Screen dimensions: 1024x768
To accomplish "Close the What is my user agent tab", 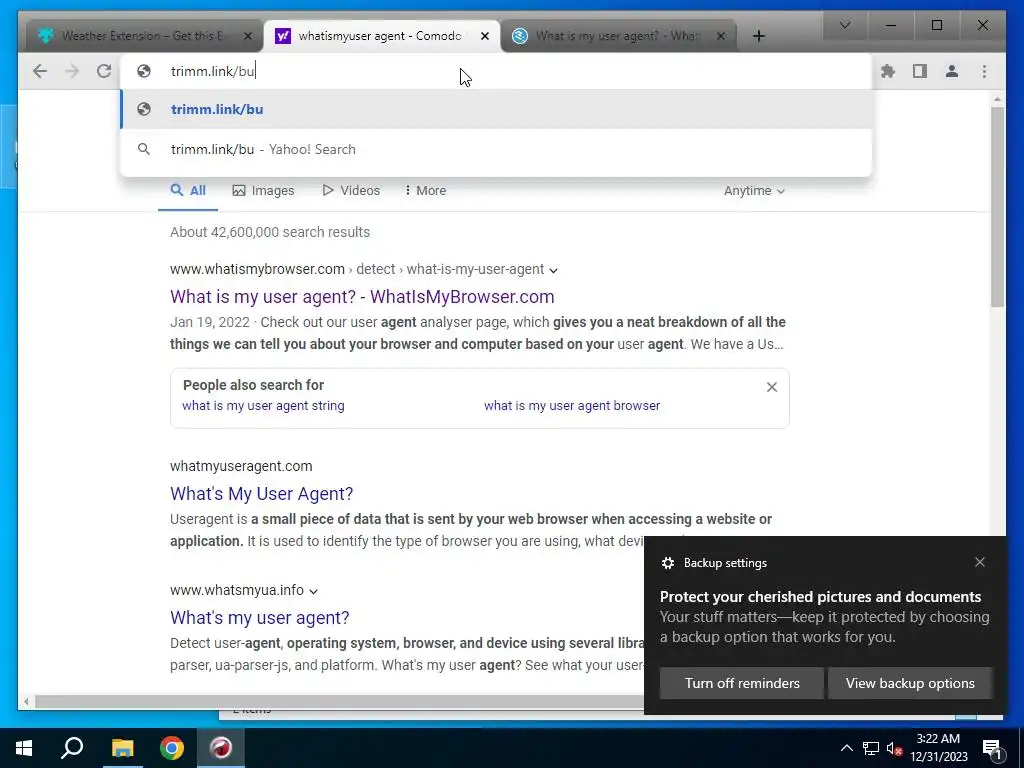I will pyautogui.click(x=721, y=36).
